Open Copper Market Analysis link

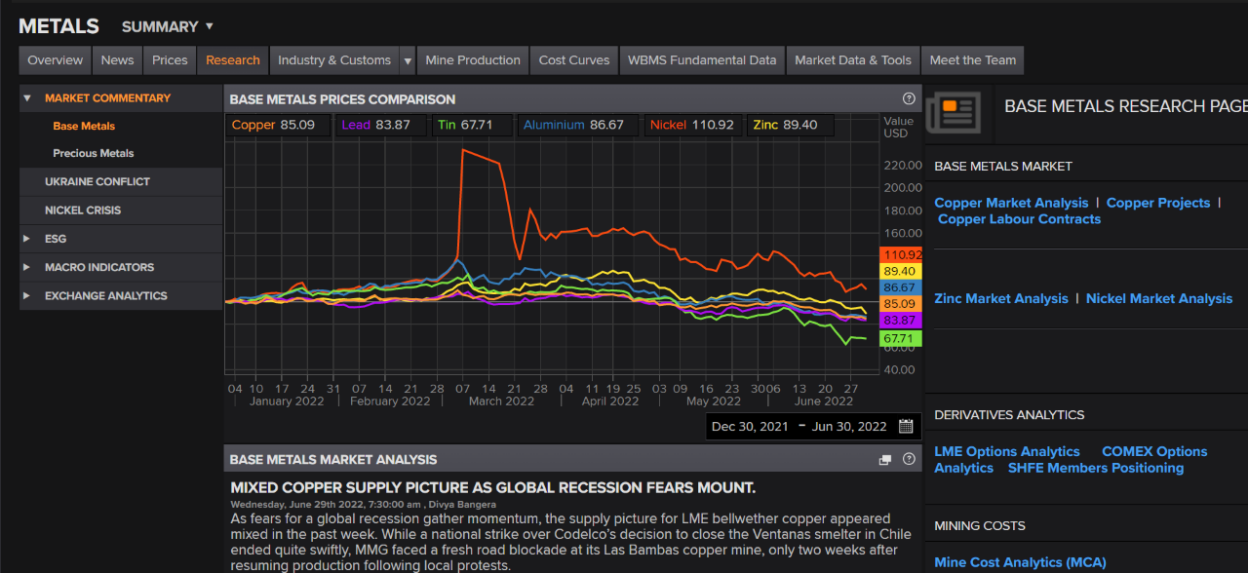point(1011,203)
